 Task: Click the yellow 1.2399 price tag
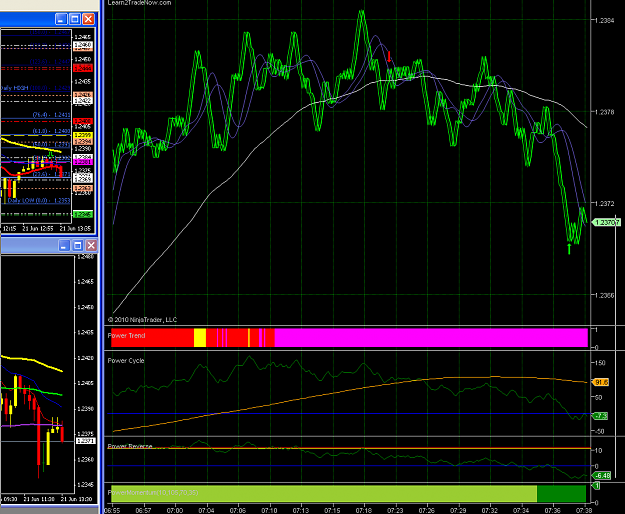tap(83, 136)
